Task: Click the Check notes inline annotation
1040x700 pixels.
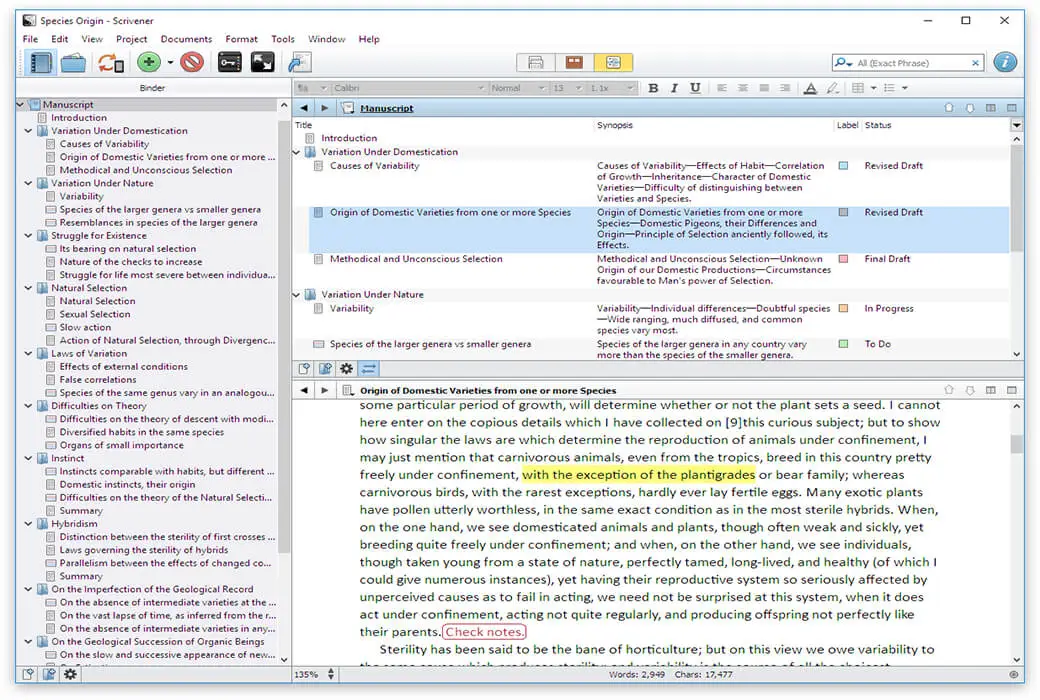Action: (x=484, y=632)
